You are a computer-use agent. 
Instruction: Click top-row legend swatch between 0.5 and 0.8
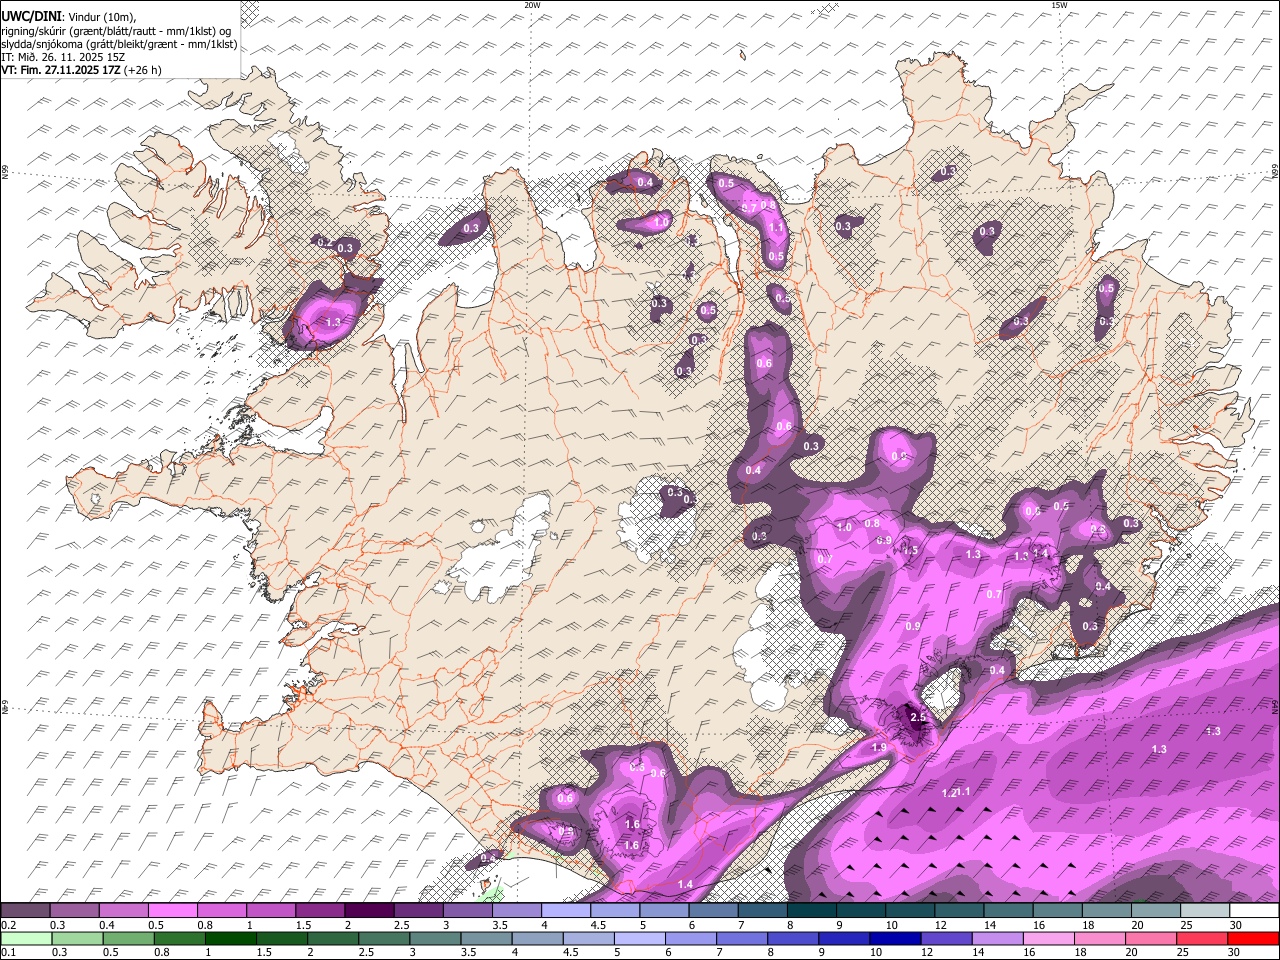tap(173, 910)
